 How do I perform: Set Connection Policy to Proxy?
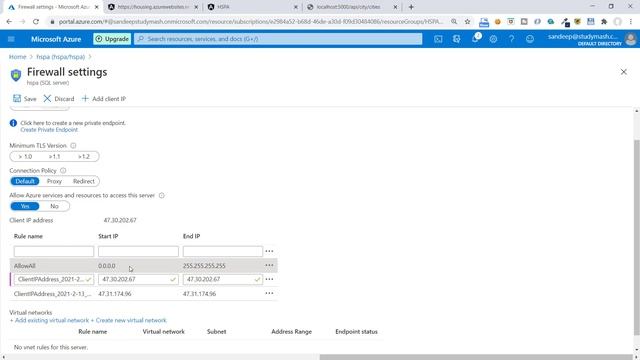pos(54,181)
